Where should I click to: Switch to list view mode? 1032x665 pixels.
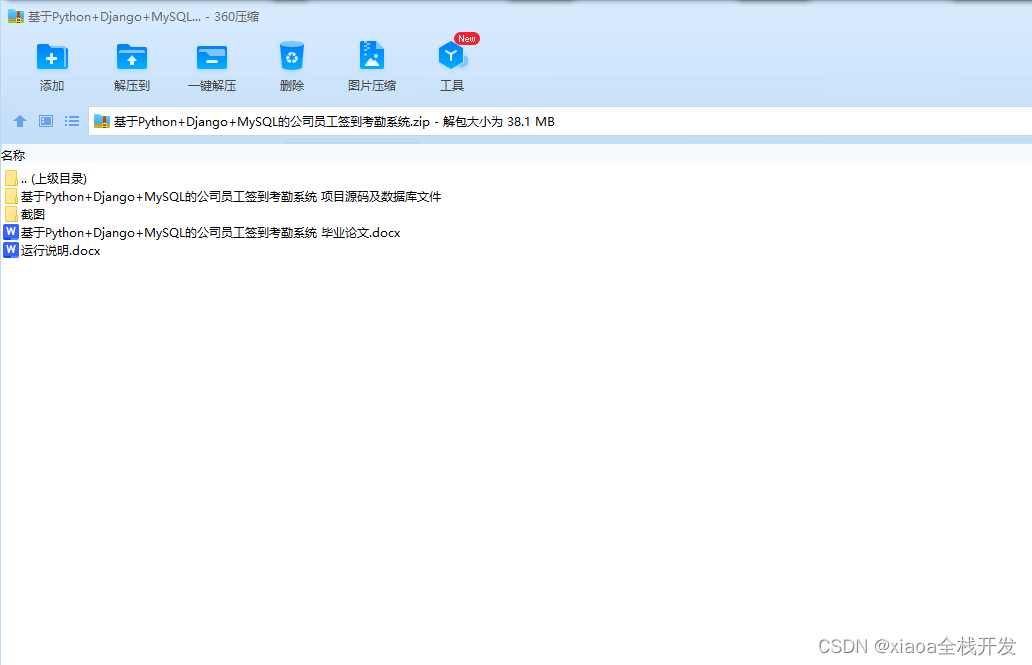[71, 121]
